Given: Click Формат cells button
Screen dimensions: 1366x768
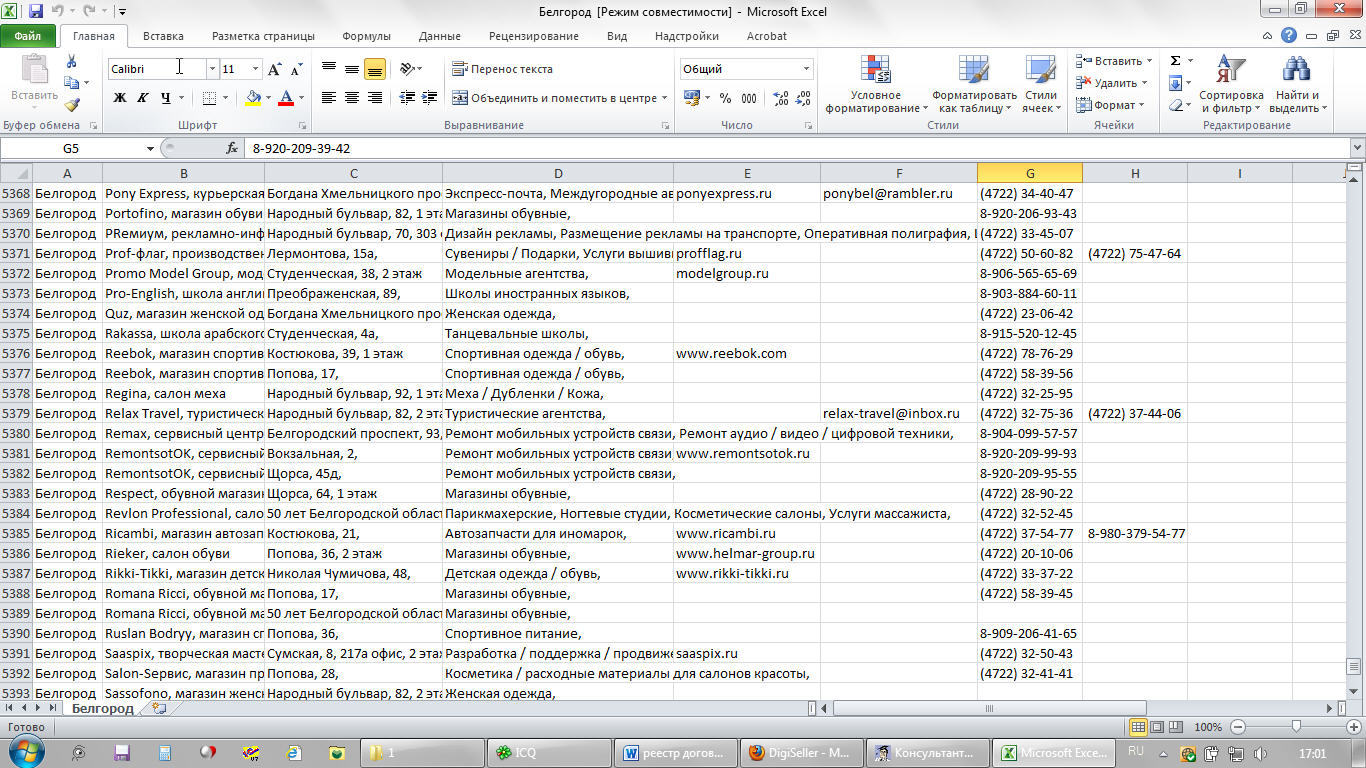Looking at the screenshot, I should pyautogui.click(x=1110, y=105).
